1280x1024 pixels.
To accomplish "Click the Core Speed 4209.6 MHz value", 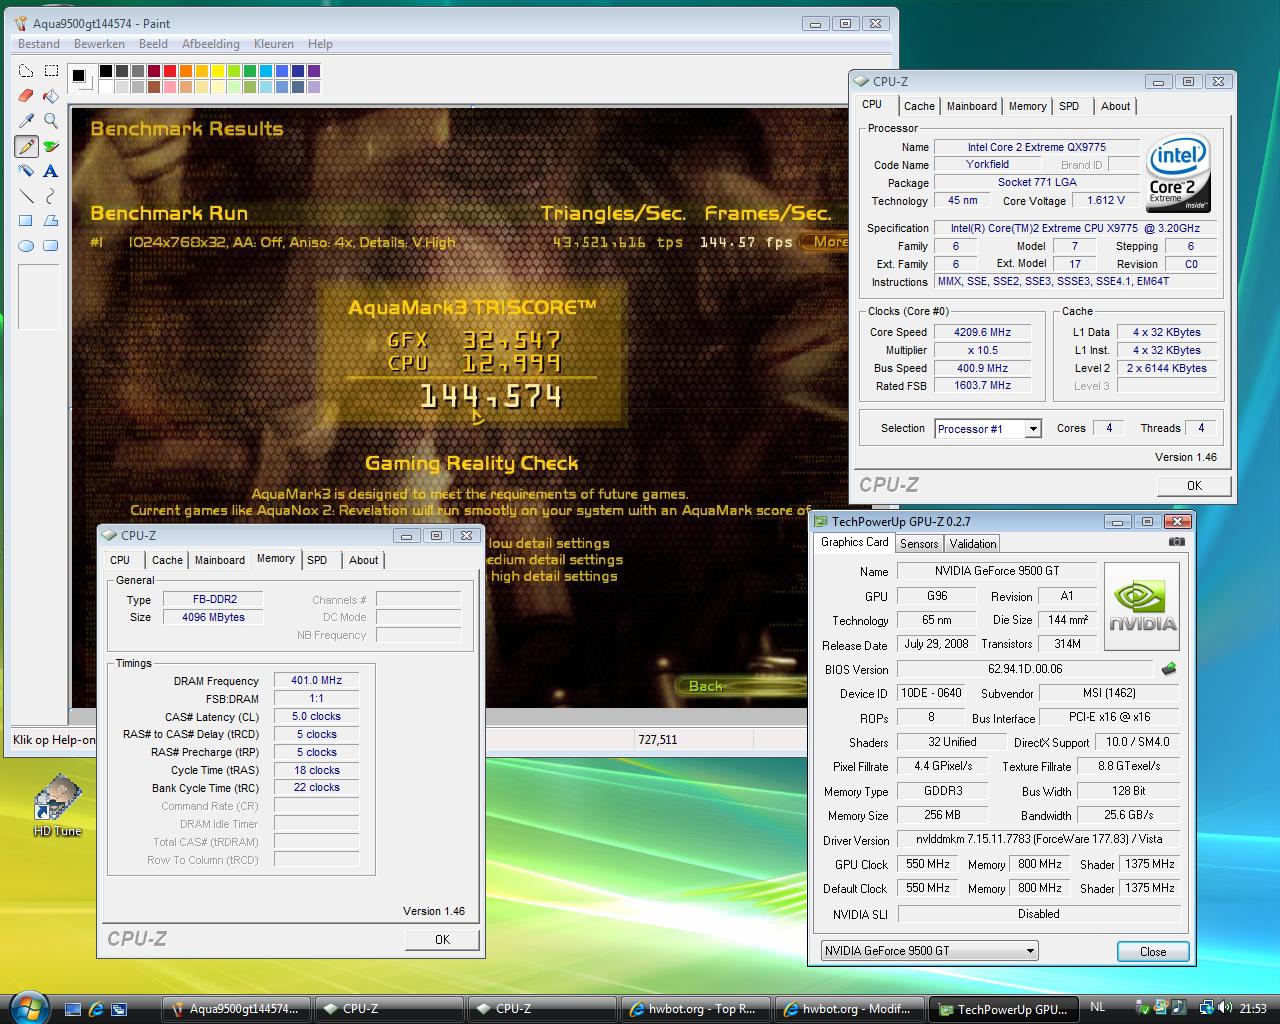I will coord(984,332).
